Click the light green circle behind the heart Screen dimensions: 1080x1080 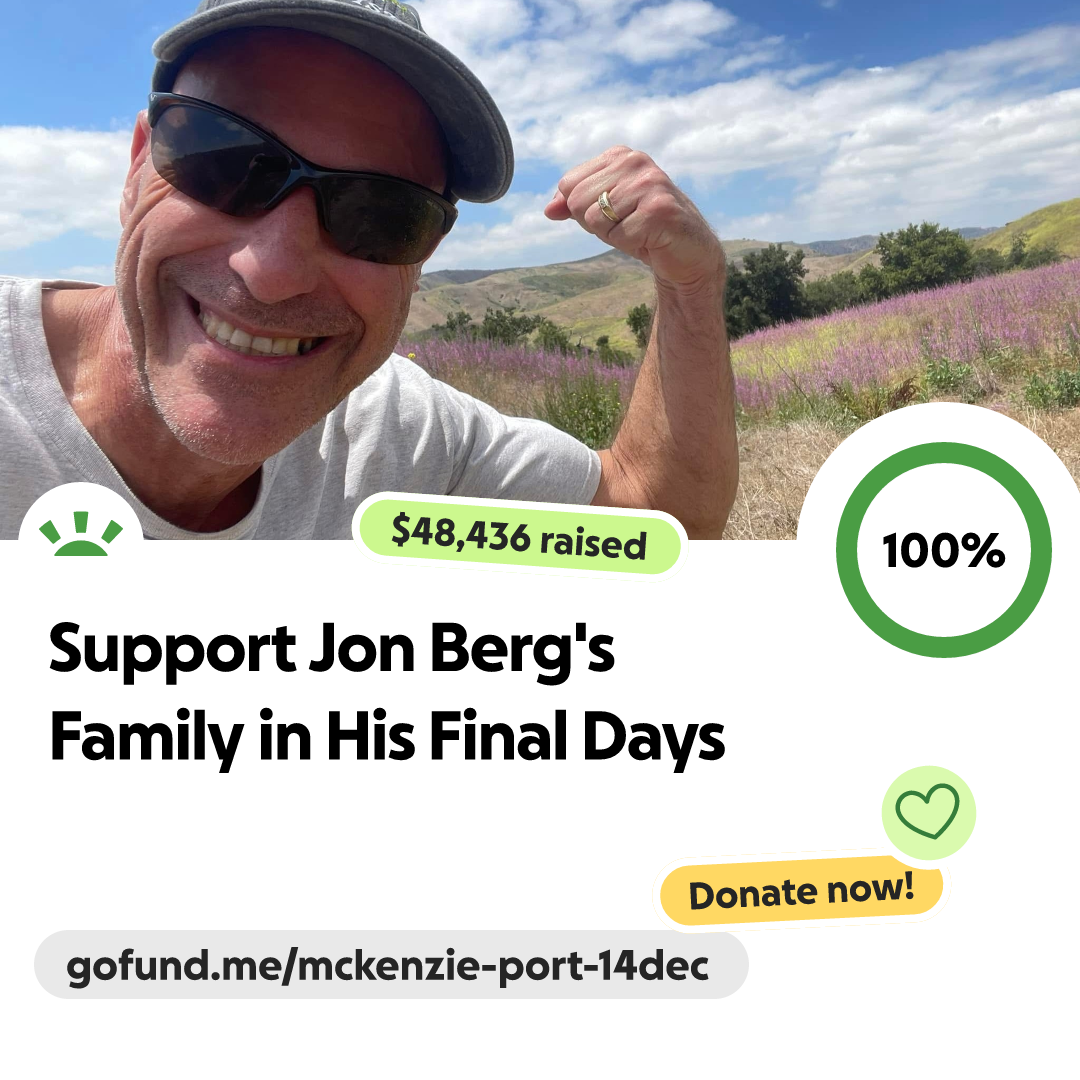[x=928, y=813]
